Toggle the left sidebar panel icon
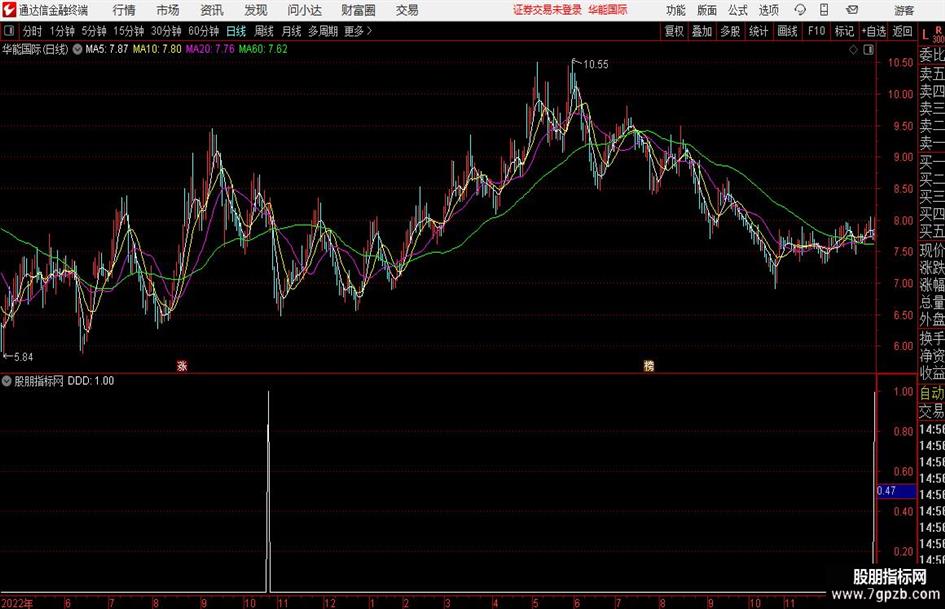This screenshot has height=609, width=945. [x=9, y=31]
